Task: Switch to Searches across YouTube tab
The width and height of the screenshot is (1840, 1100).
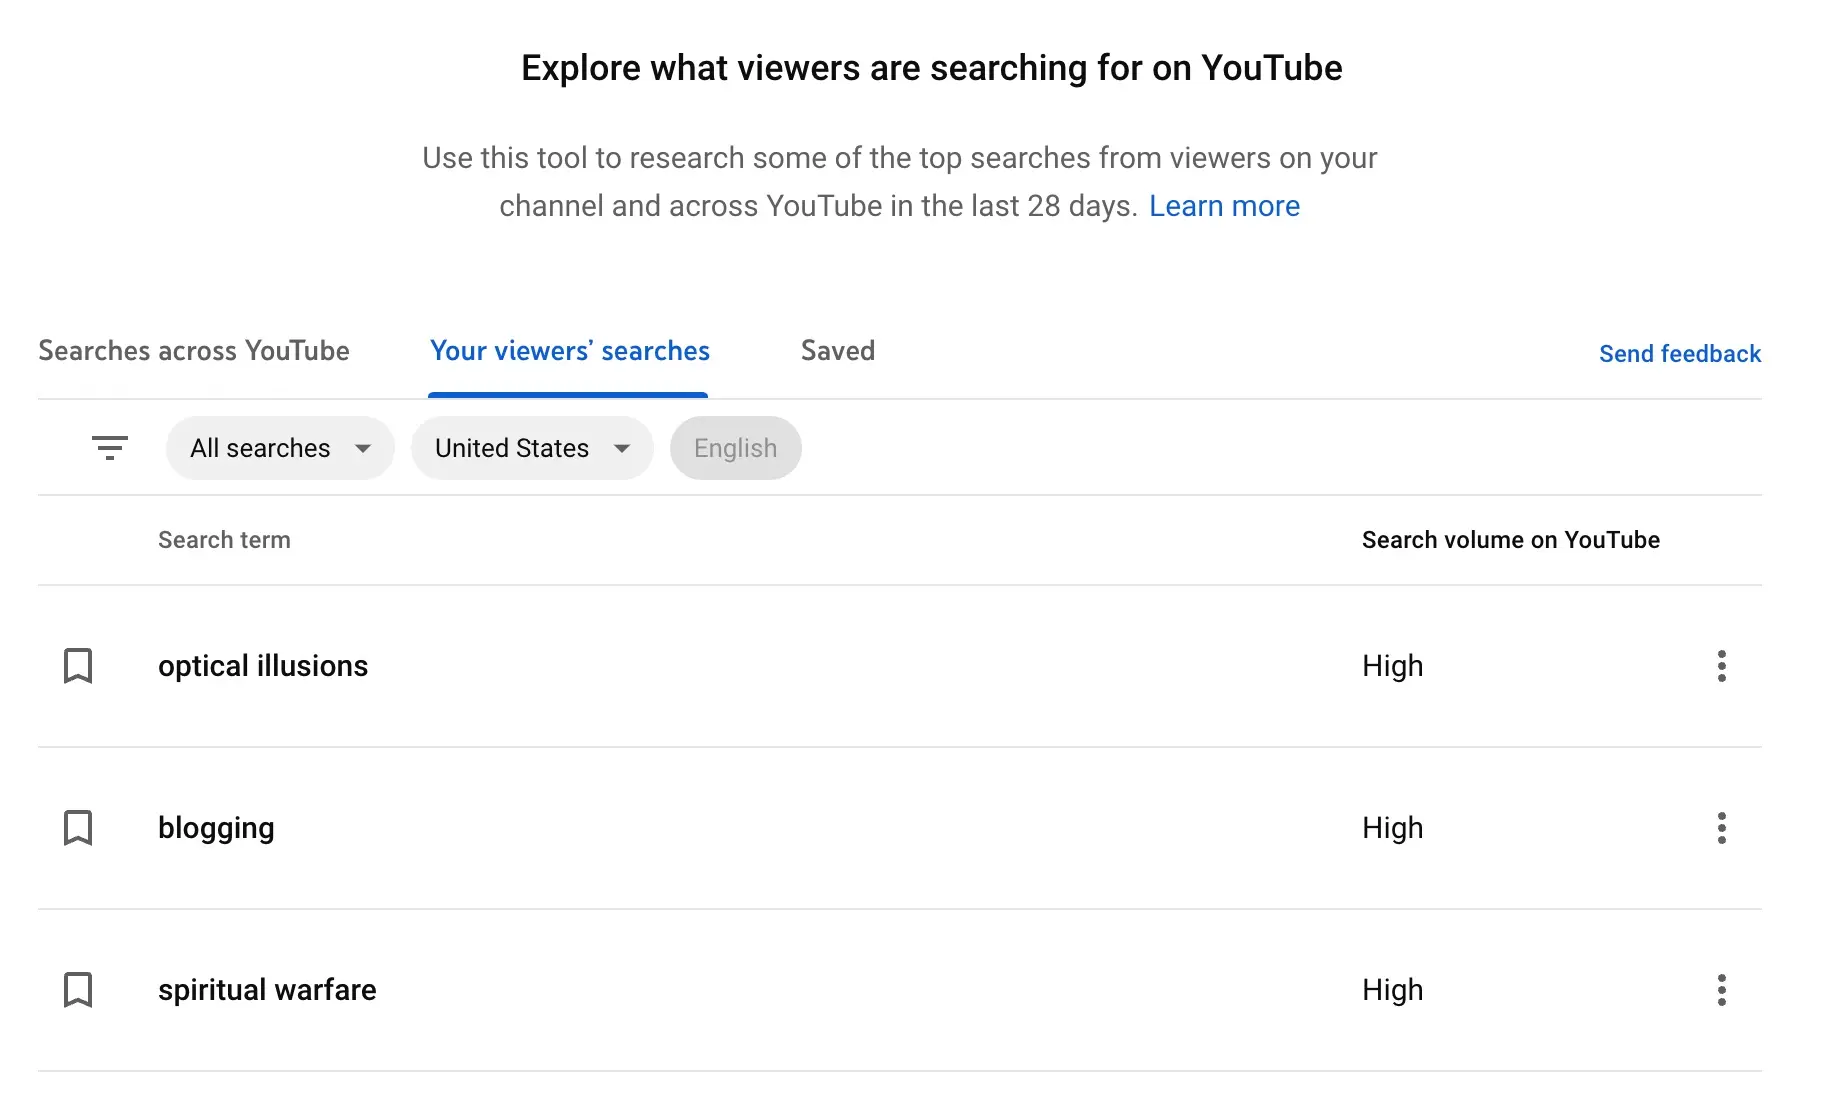Action: point(194,351)
